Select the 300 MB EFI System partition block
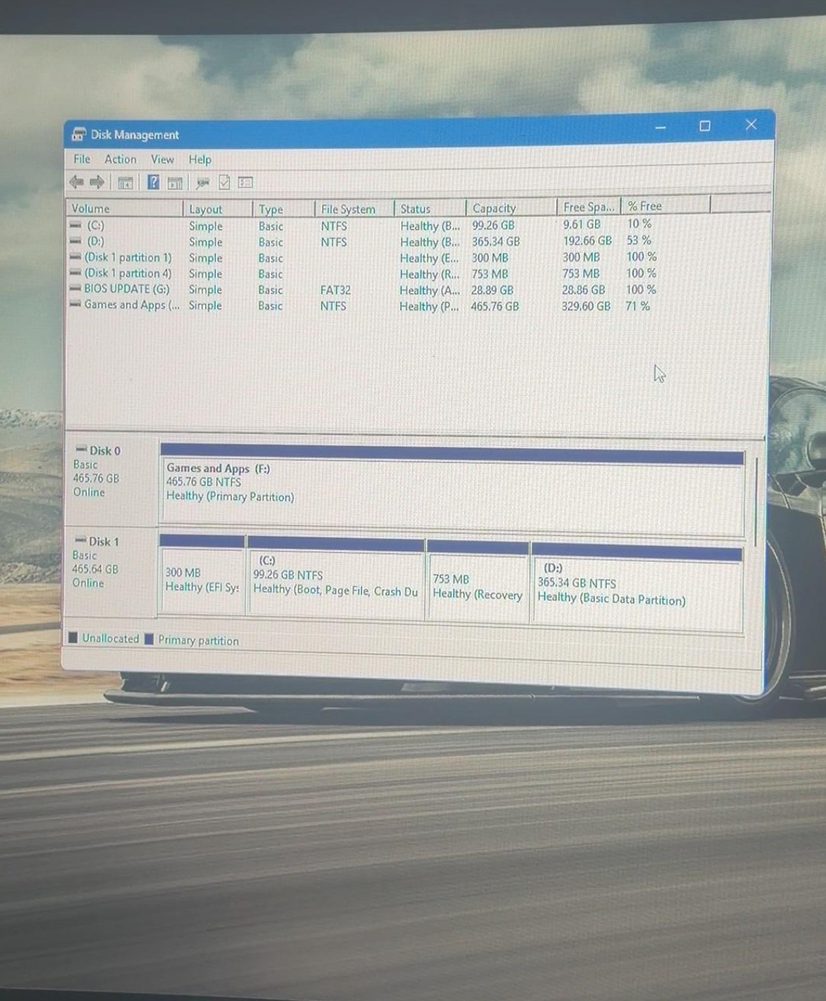826x1001 pixels. coord(202,575)
